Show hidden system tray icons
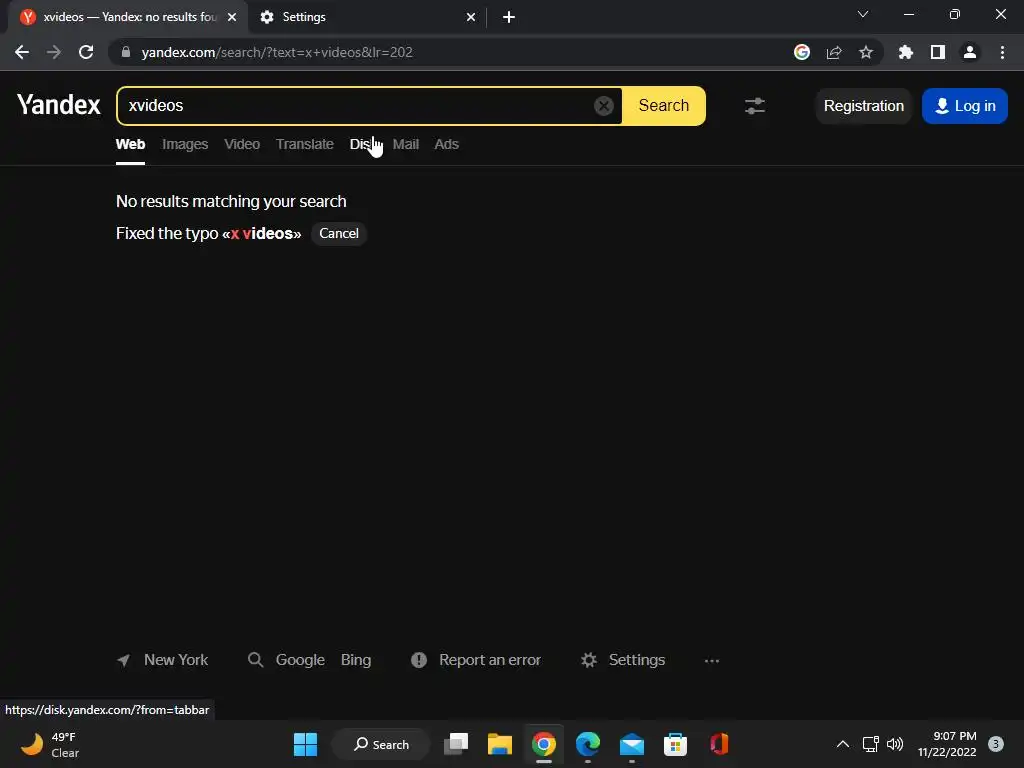 point(843,744)
